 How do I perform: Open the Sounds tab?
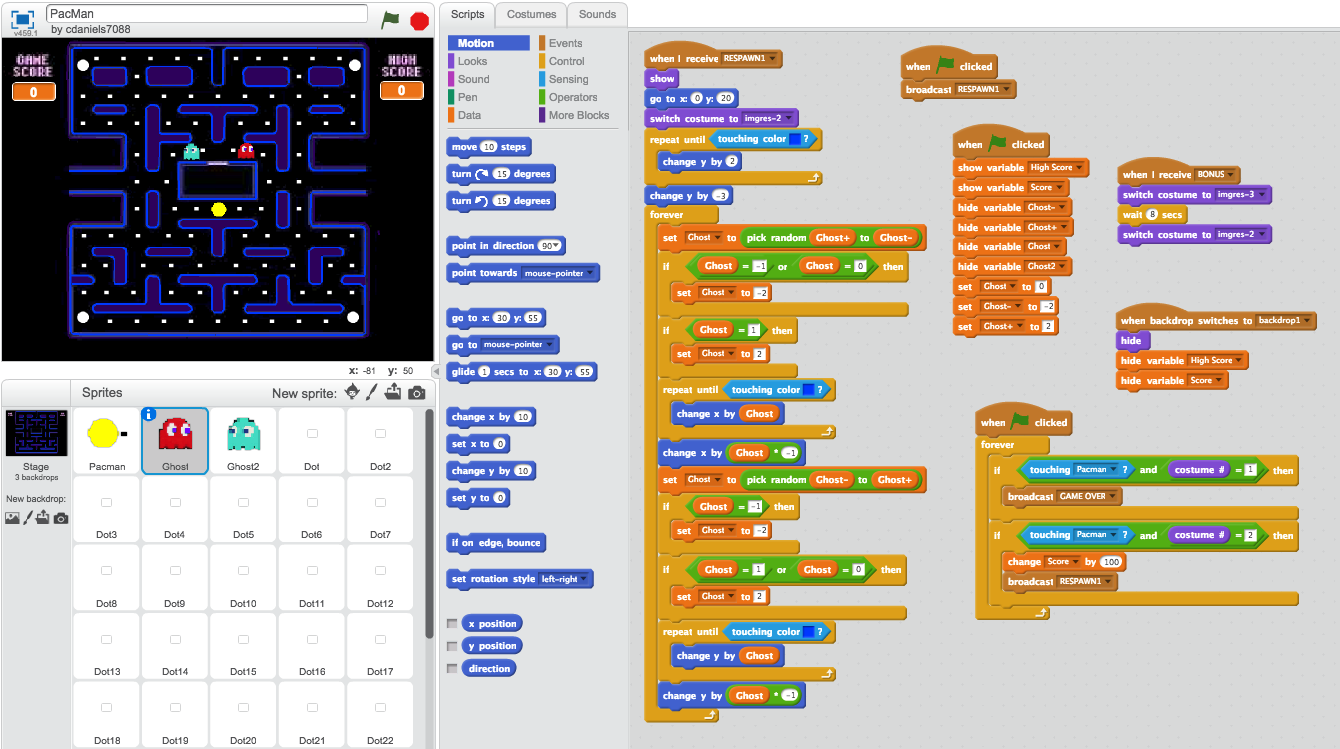[597, 14]
